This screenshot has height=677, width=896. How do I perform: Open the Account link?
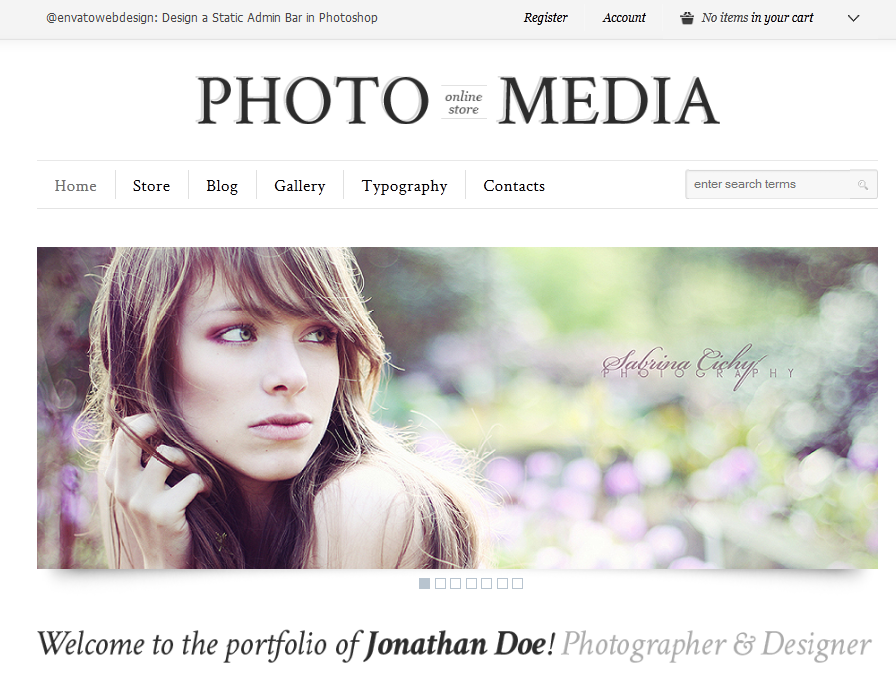click(x=624, y=18)
